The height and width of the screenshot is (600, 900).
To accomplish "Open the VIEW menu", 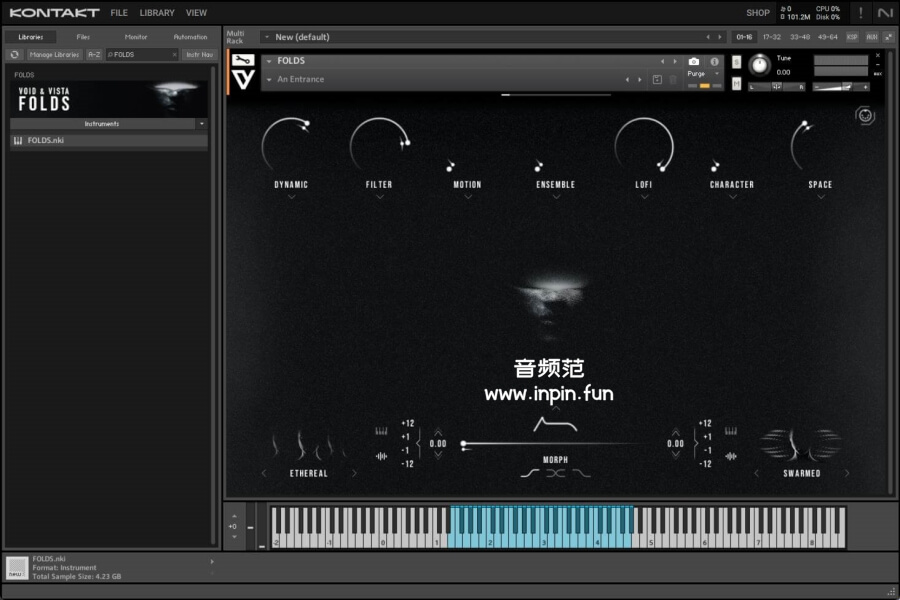I will click(196, 13).
